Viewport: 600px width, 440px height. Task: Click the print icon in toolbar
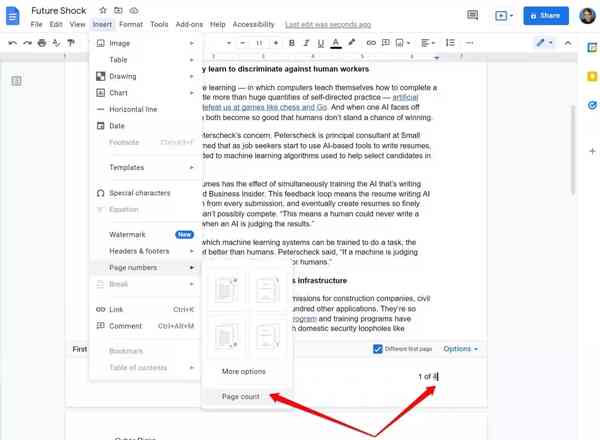point(41,43)
